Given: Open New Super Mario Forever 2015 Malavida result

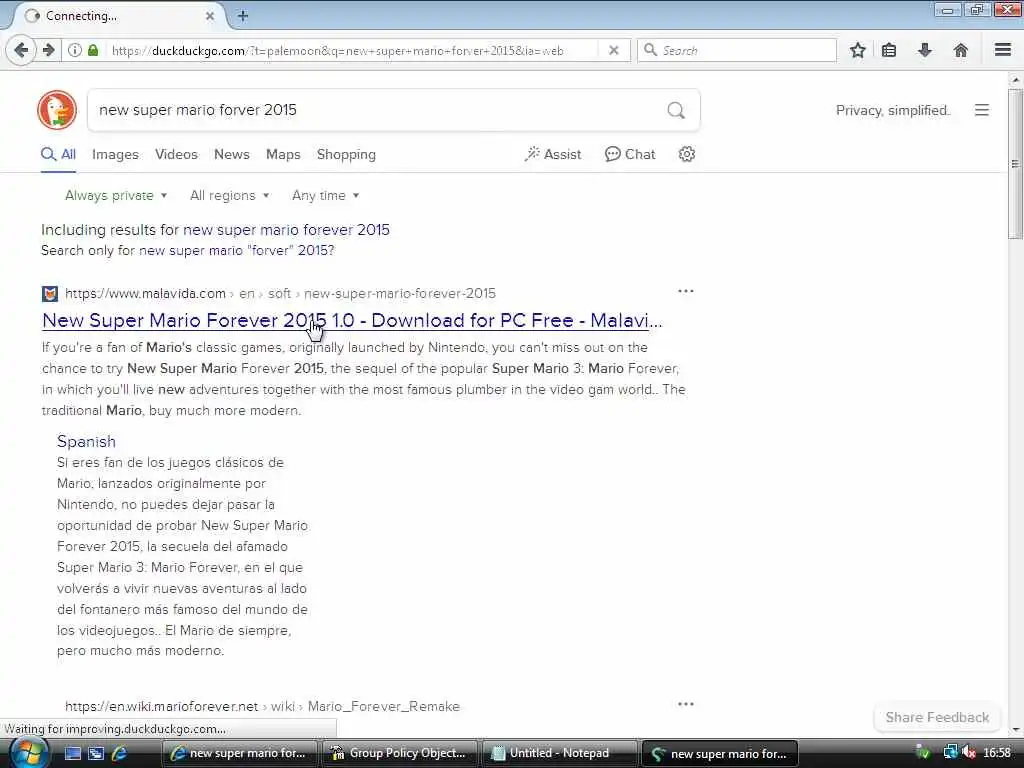Looking at the screenshot, I should pyautogui.click(x=352, y=320).
